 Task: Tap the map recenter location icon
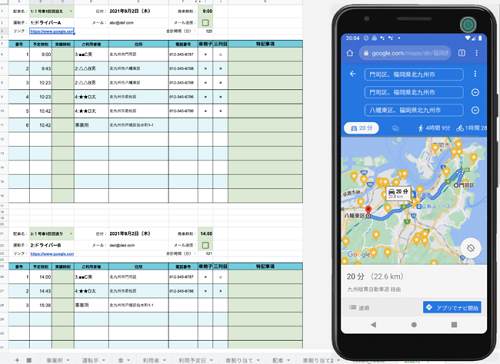pyautogui.click(x=470, y=248)
